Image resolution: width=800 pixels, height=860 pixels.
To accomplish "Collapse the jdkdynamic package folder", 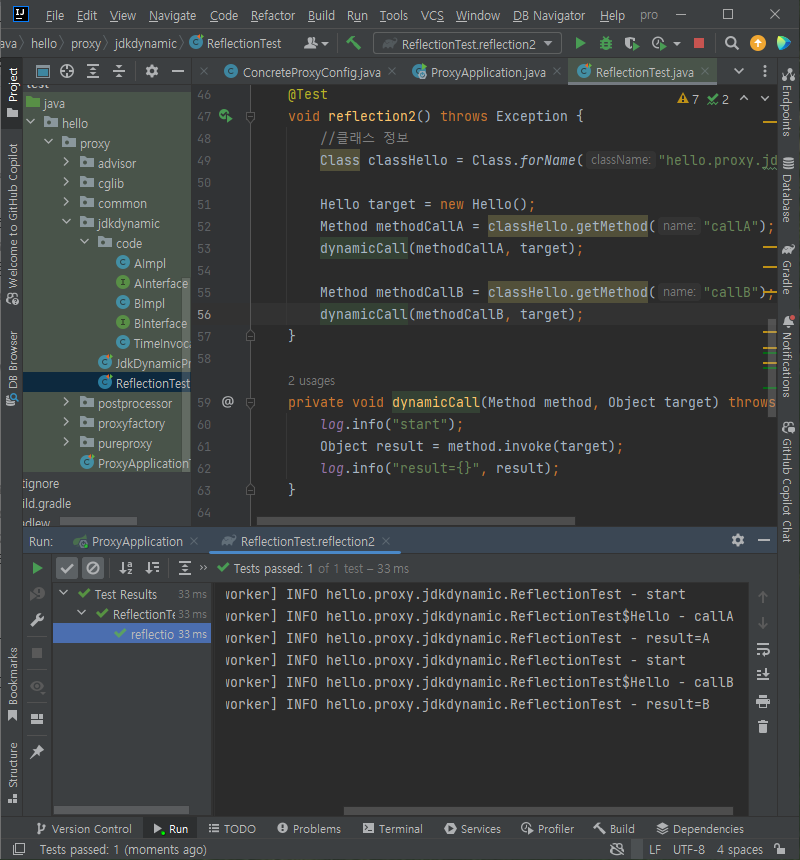I will (x=67, y=223).
